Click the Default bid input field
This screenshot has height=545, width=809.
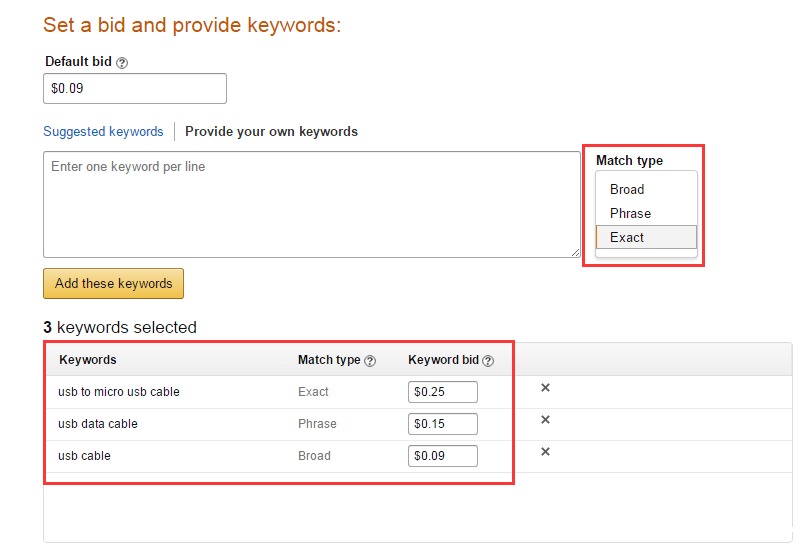click(x=135, y=88)
